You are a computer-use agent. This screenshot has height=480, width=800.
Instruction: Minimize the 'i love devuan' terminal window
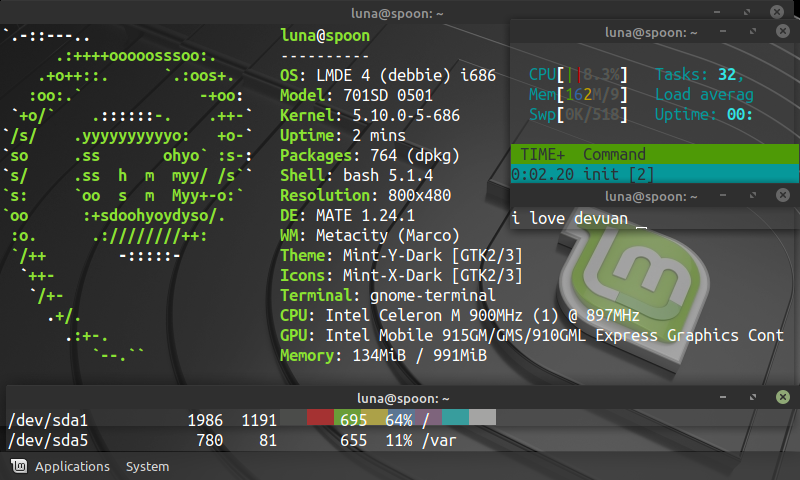click(723, 195)
